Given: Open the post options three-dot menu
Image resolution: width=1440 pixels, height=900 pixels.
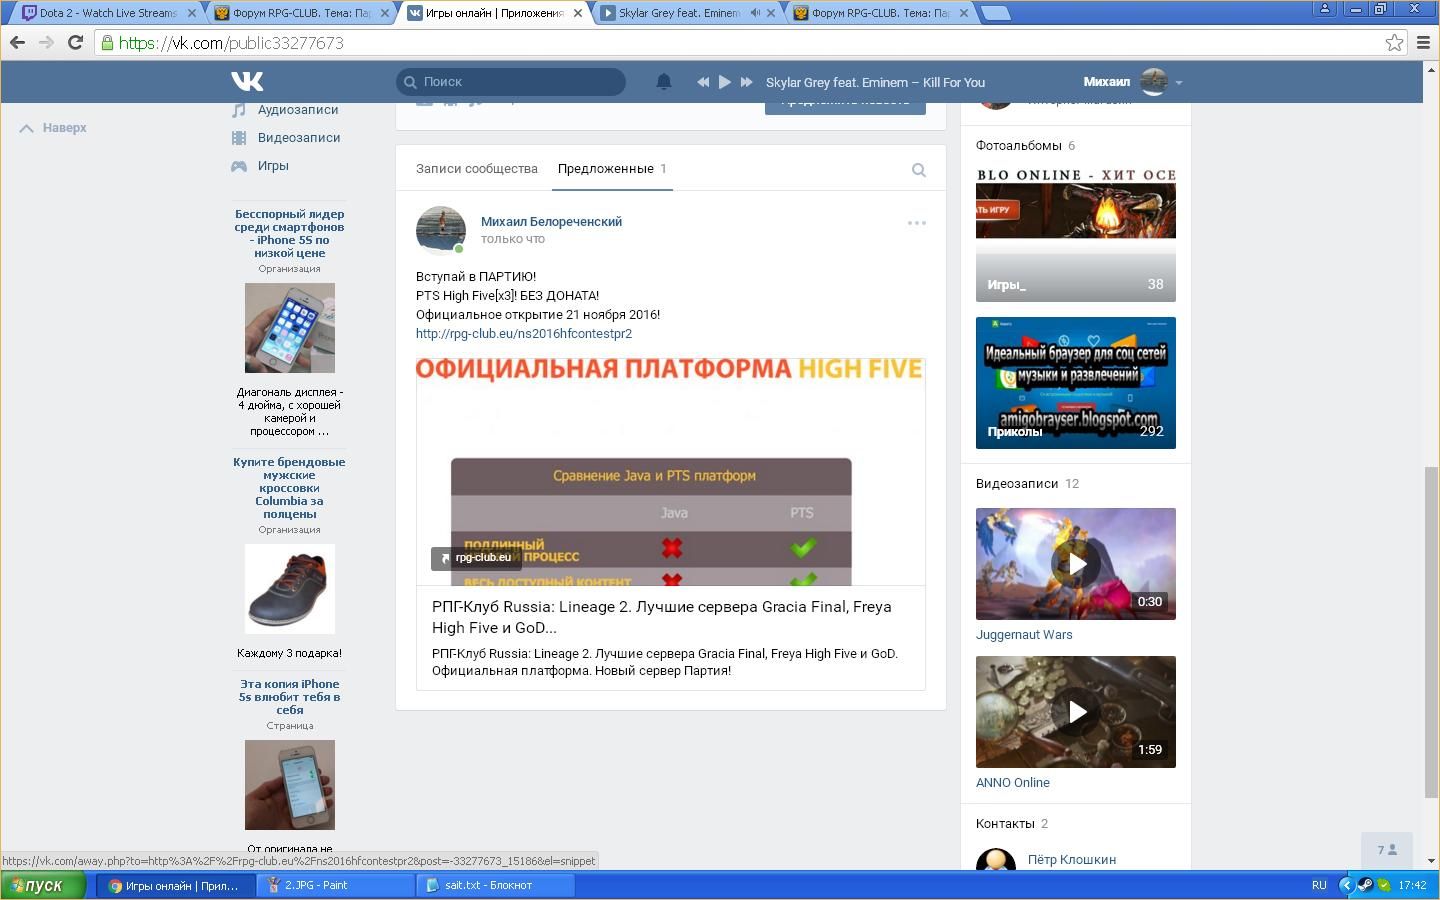Looking at the screenshot, I should pos(917,223).
